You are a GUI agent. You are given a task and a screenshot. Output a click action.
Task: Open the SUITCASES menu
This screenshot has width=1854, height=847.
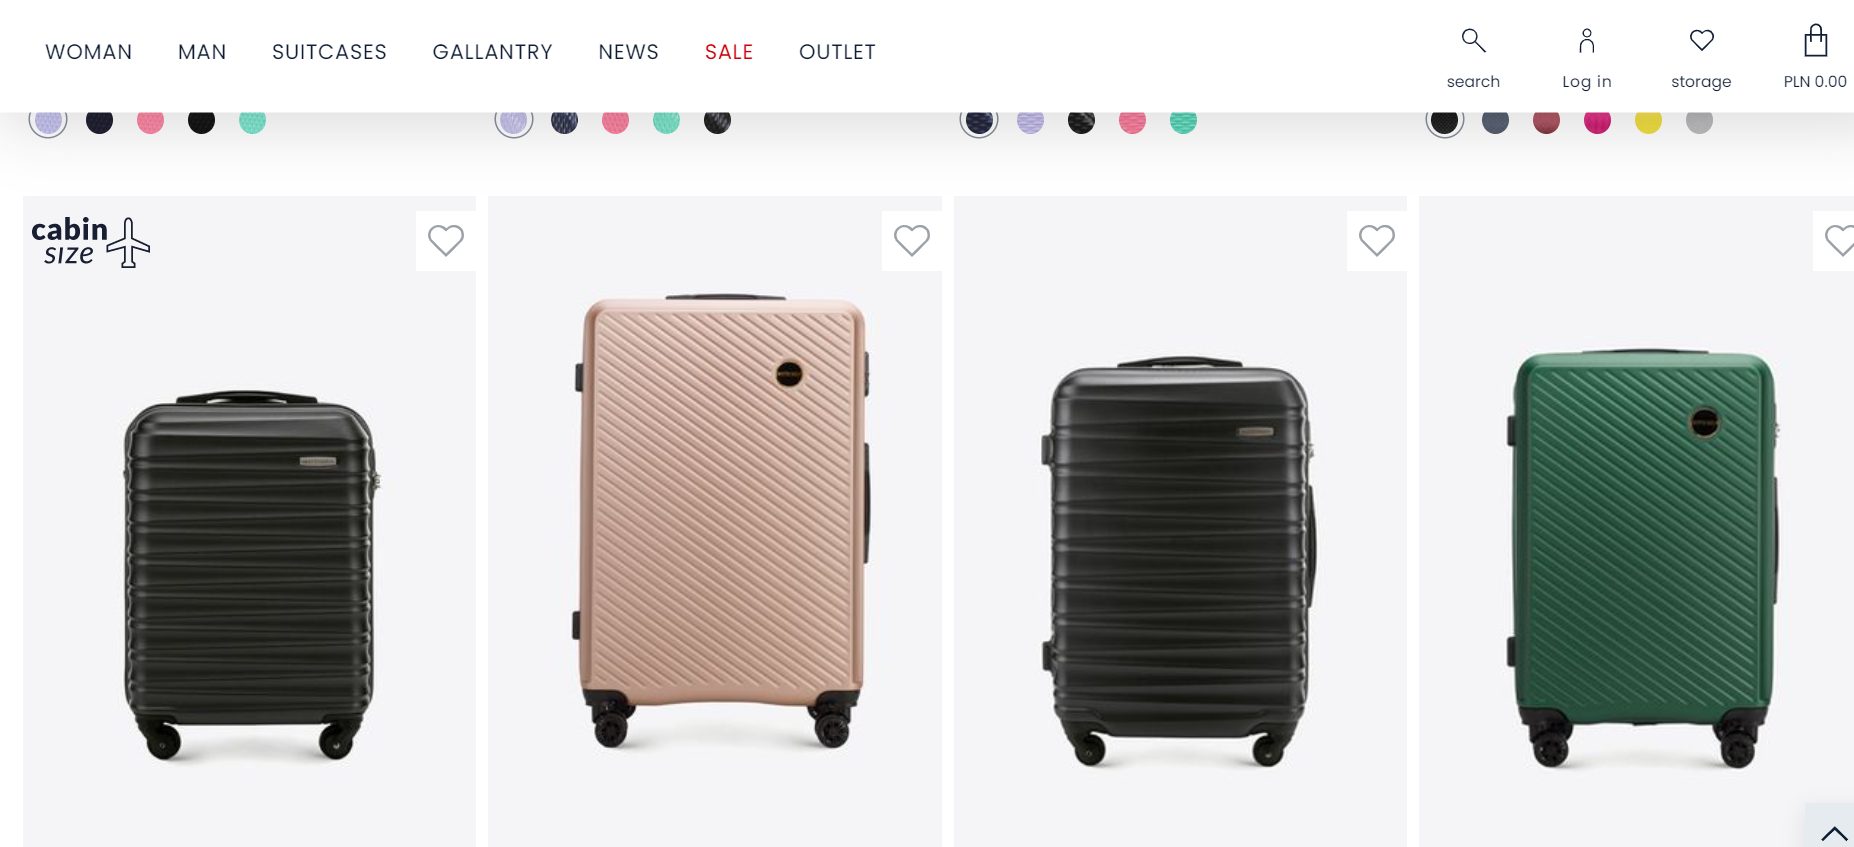[329, 52]
